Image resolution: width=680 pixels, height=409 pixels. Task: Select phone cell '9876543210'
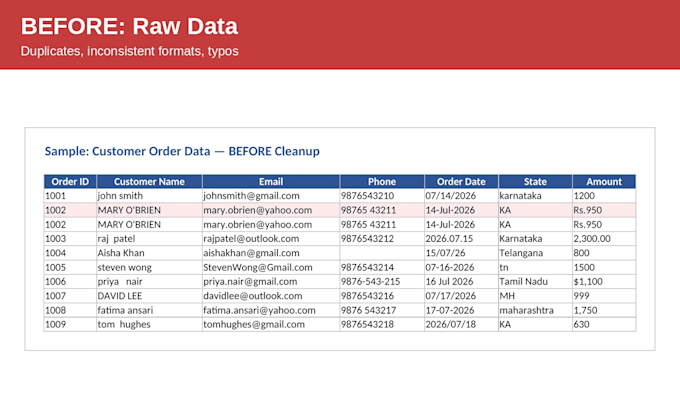(x=382, y=196)
